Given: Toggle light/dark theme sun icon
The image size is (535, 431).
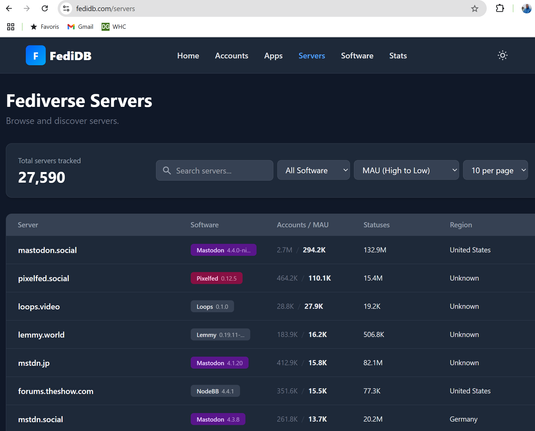Looking at the screenshot, I should [502, 55].
